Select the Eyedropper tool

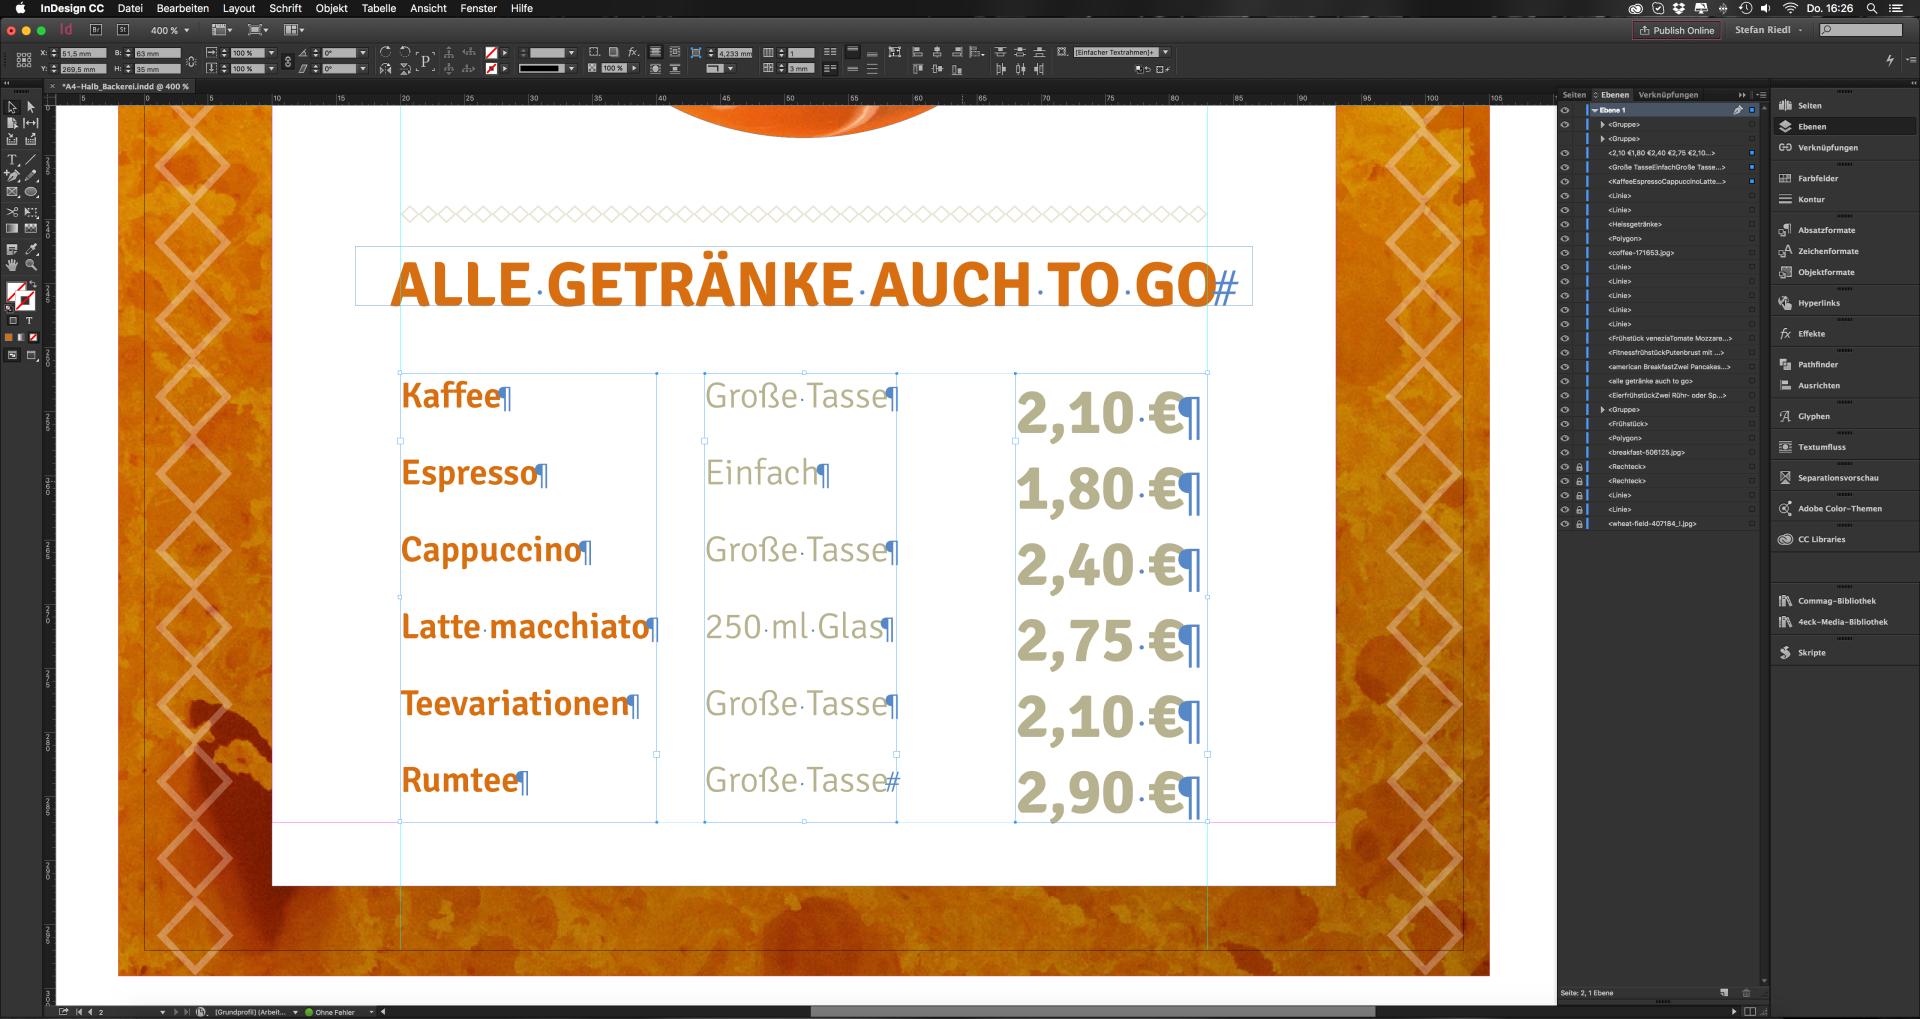[x=31, y=250]
